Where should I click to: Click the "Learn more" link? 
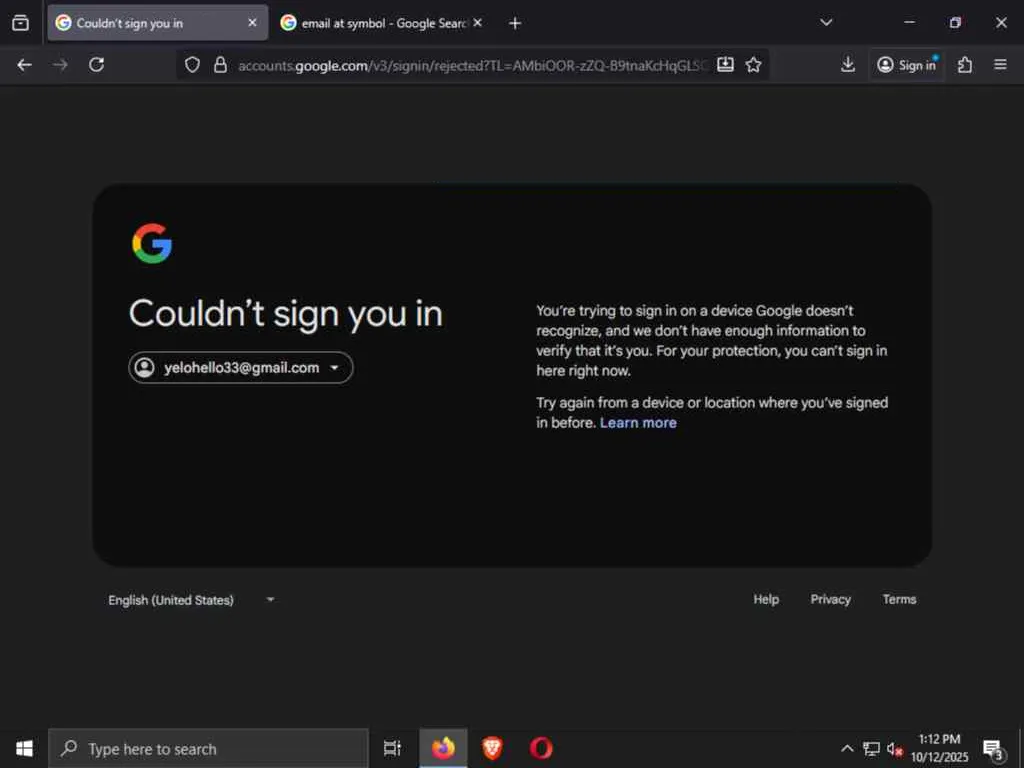coord(638,423)
